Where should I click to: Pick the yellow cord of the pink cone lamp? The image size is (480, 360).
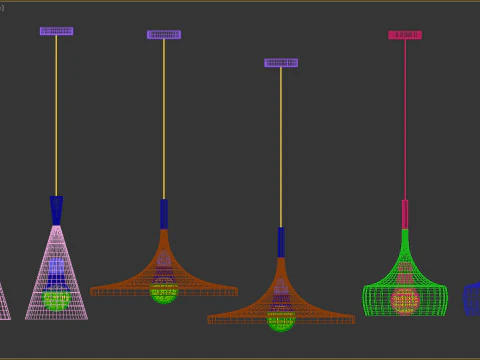coord(56,115)
